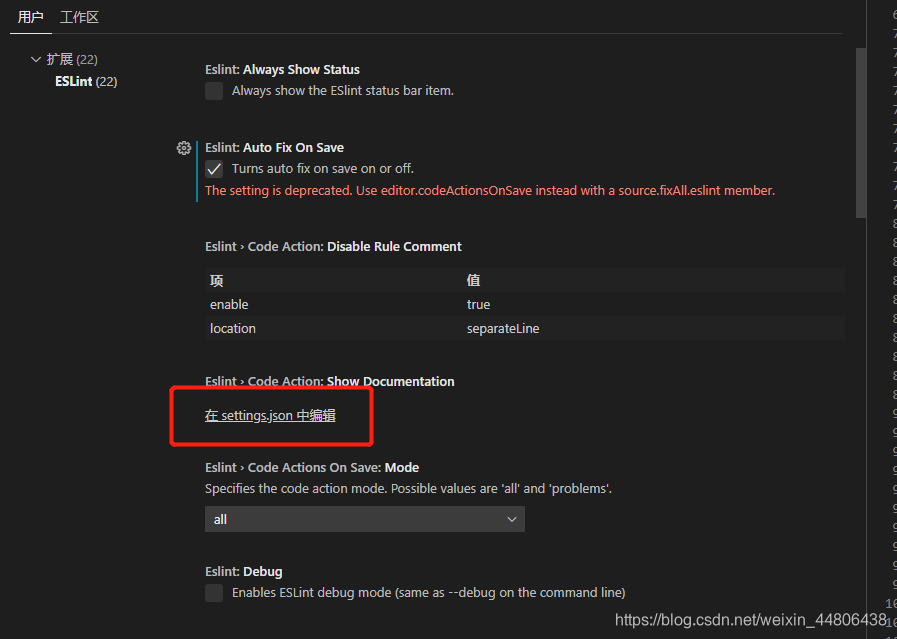Select ESLint (22) in the settings tree
This screenshot has width=897, height=639.
click(86, 81)
